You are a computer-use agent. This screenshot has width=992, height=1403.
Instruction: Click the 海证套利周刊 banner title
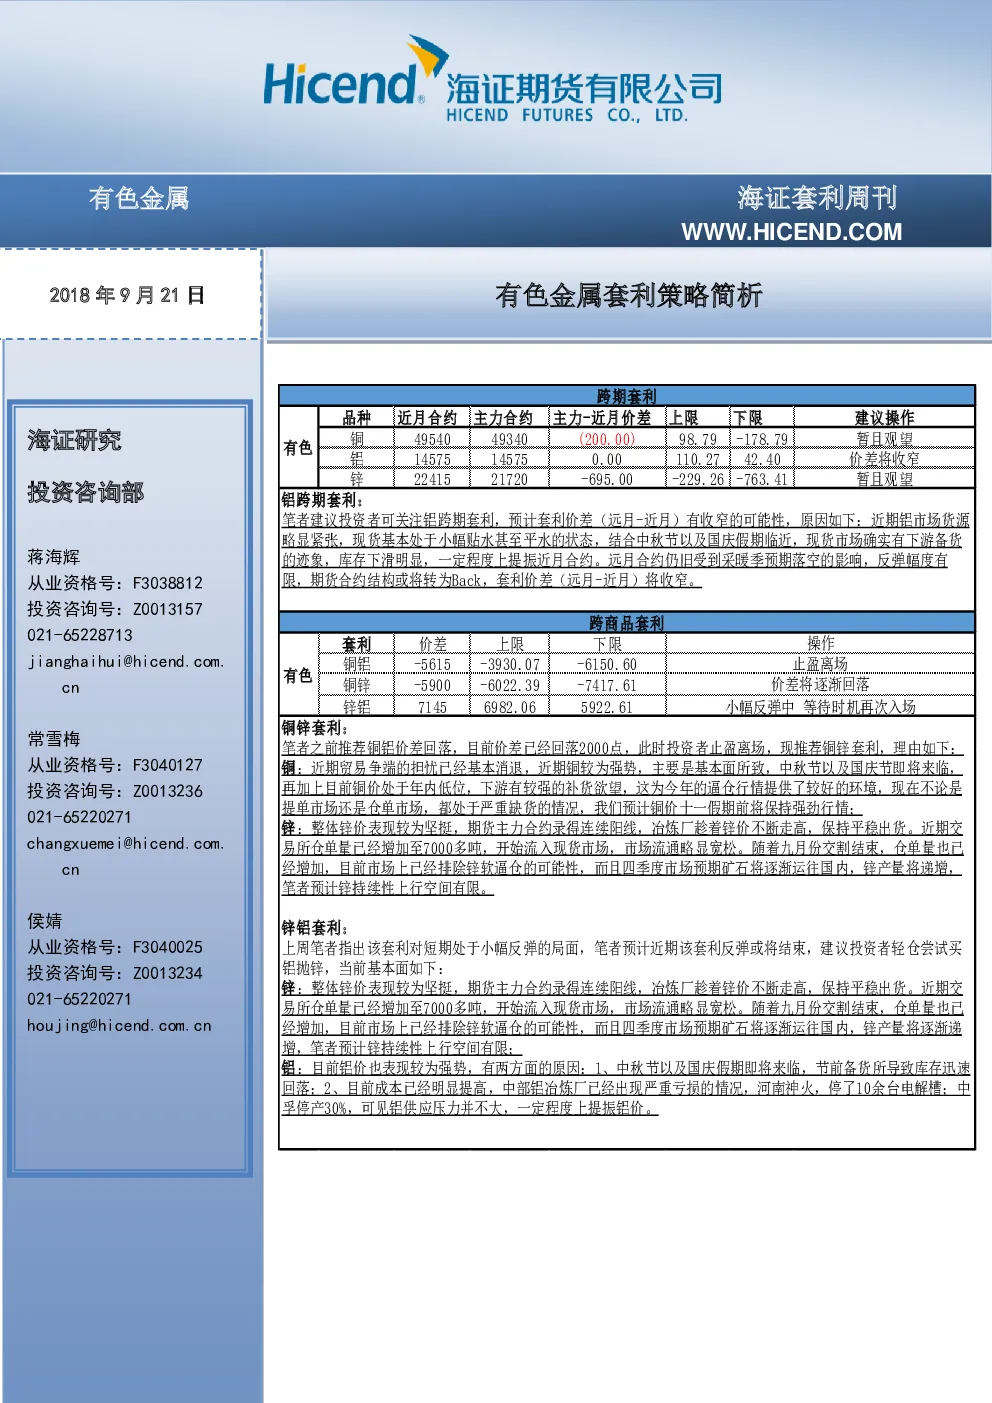click(818, 197)
